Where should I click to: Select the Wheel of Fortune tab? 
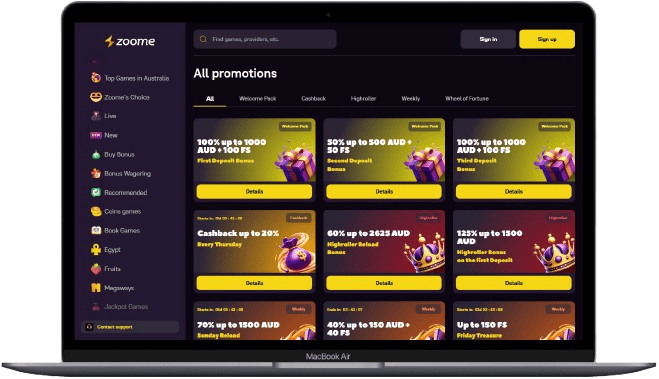click(x=467, y=98)
